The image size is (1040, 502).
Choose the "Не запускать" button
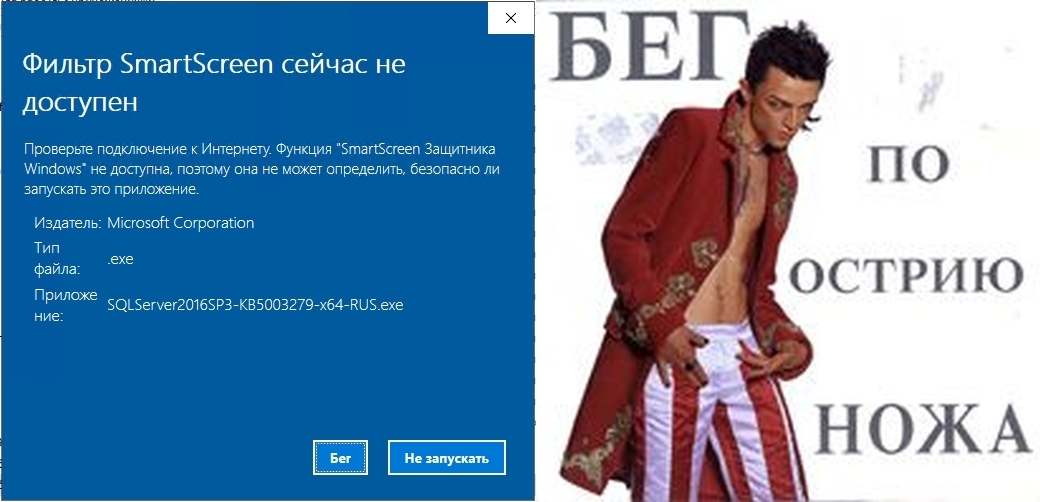point(446,458)
